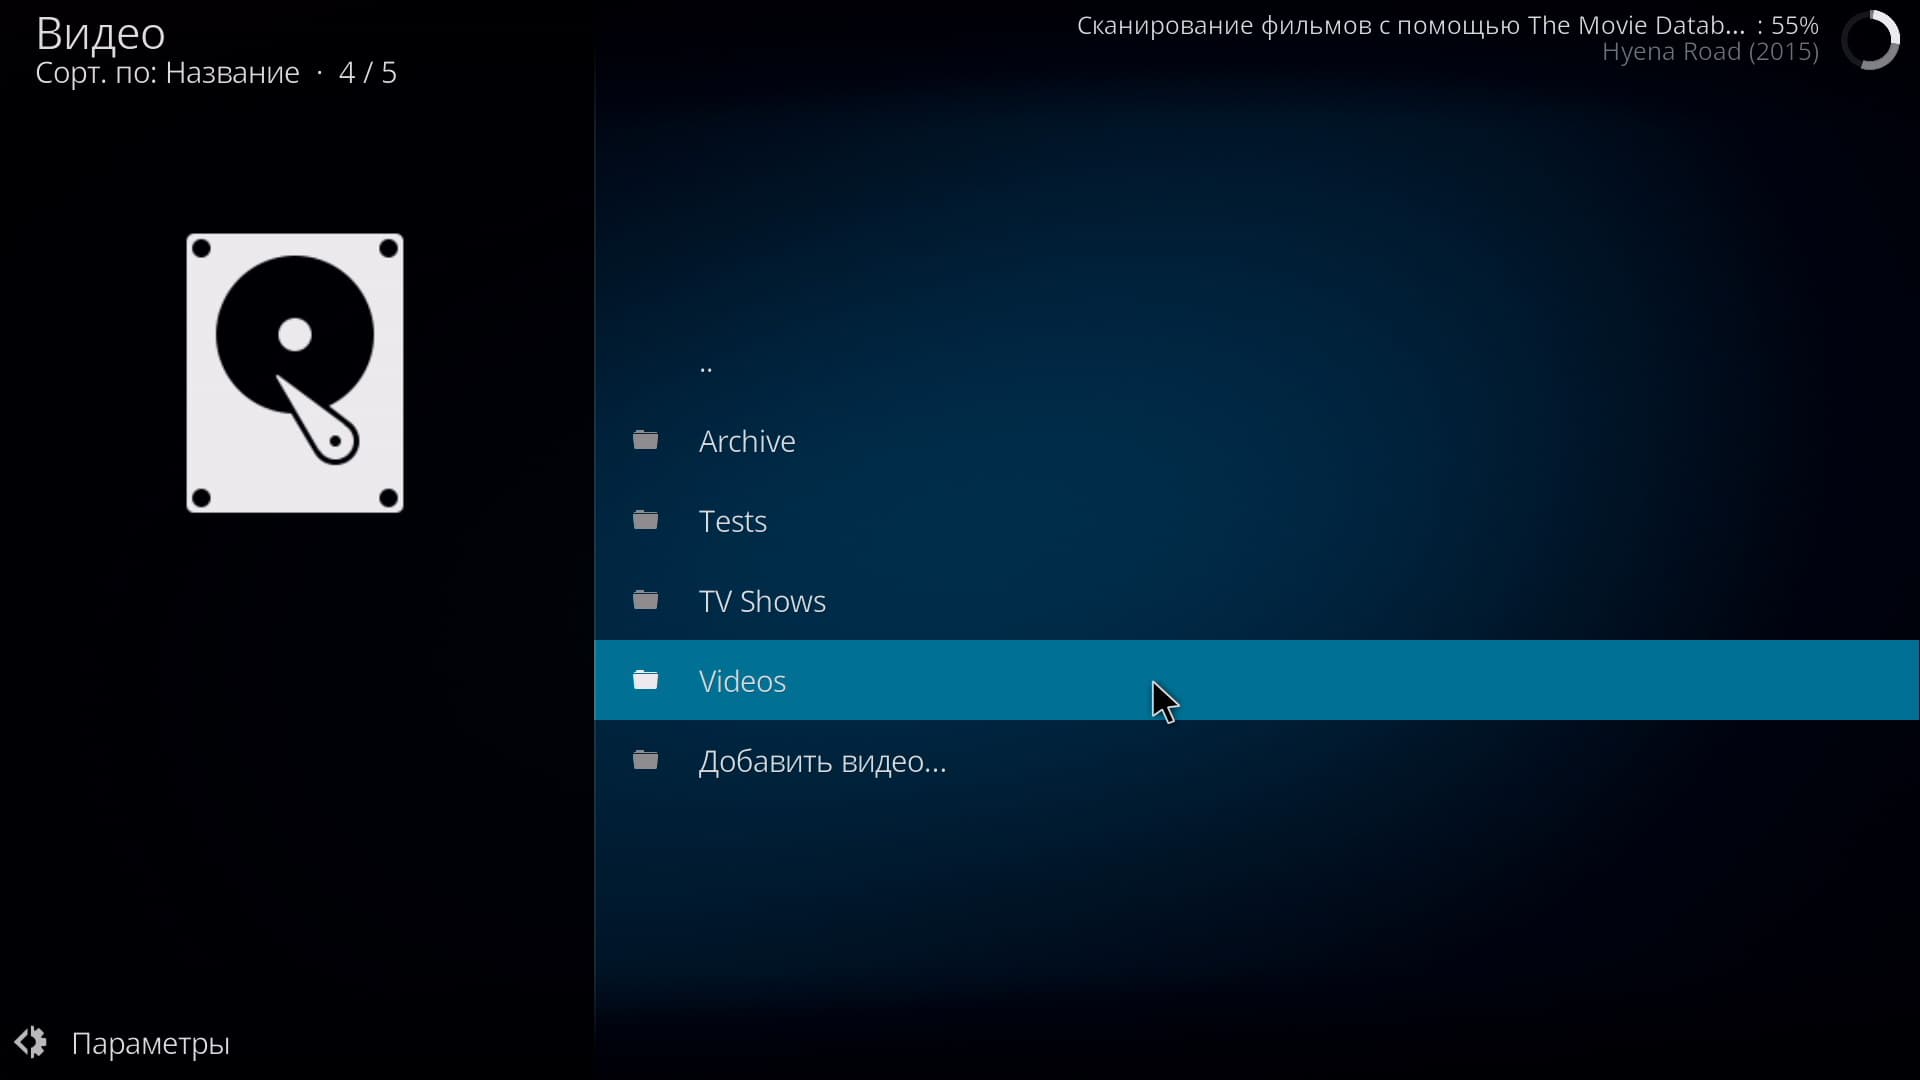Image resolution: width=1920 pixels, height=1080 pixels.
Task: Click the highlighted Videos folder icon
Action: (x=646, y=680)
